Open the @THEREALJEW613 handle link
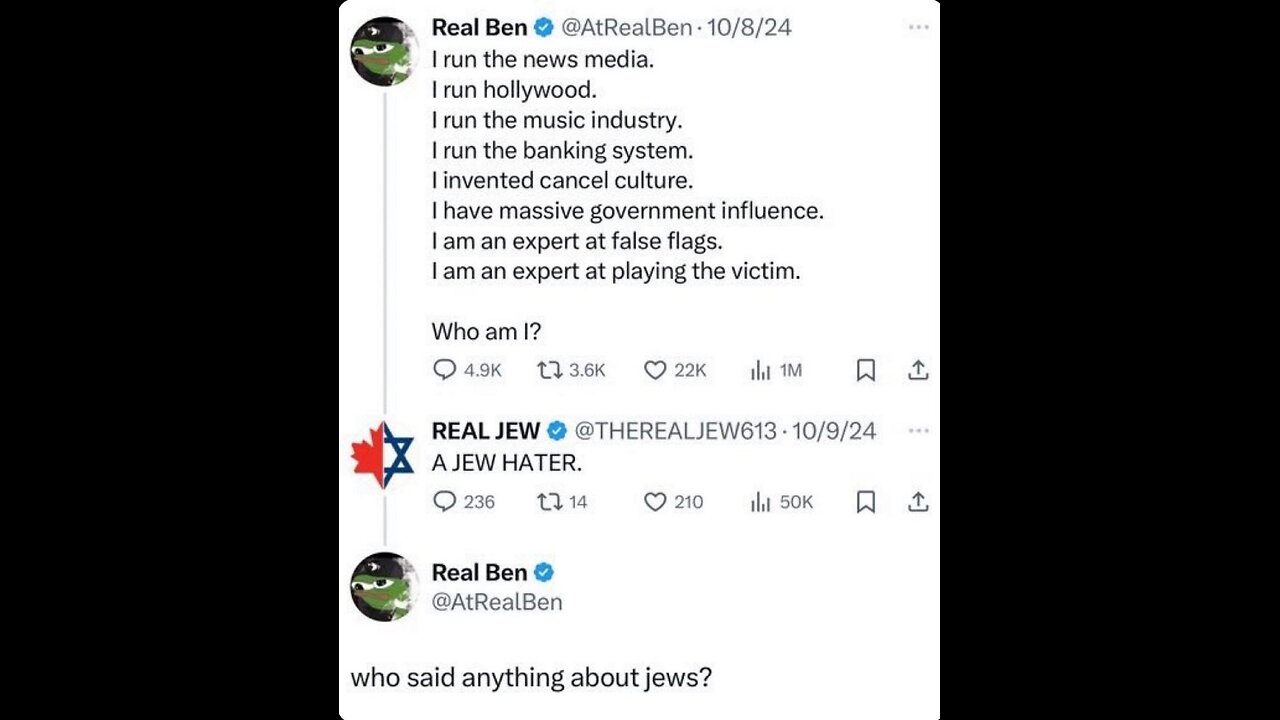This screenshot has height=720, width=1280. (x=675, y=431)
